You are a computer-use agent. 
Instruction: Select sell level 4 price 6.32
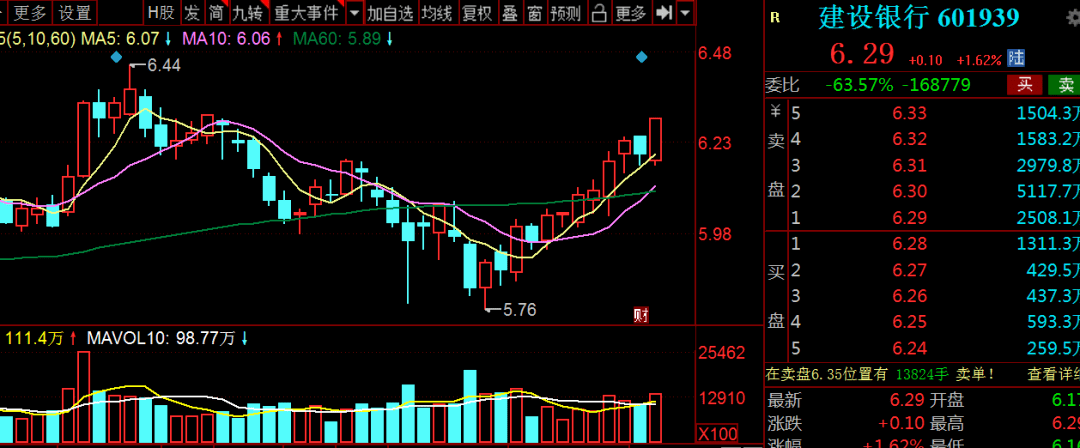pos(910,139)
